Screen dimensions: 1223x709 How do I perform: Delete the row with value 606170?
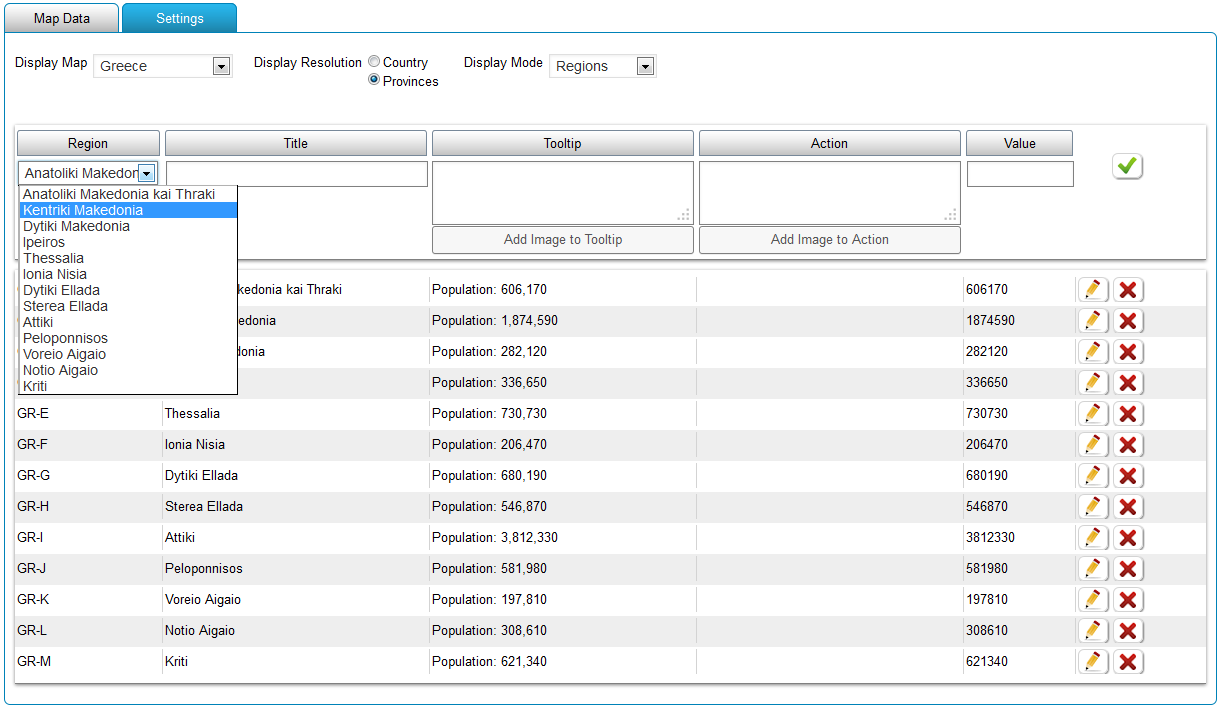click(1128, 290)
